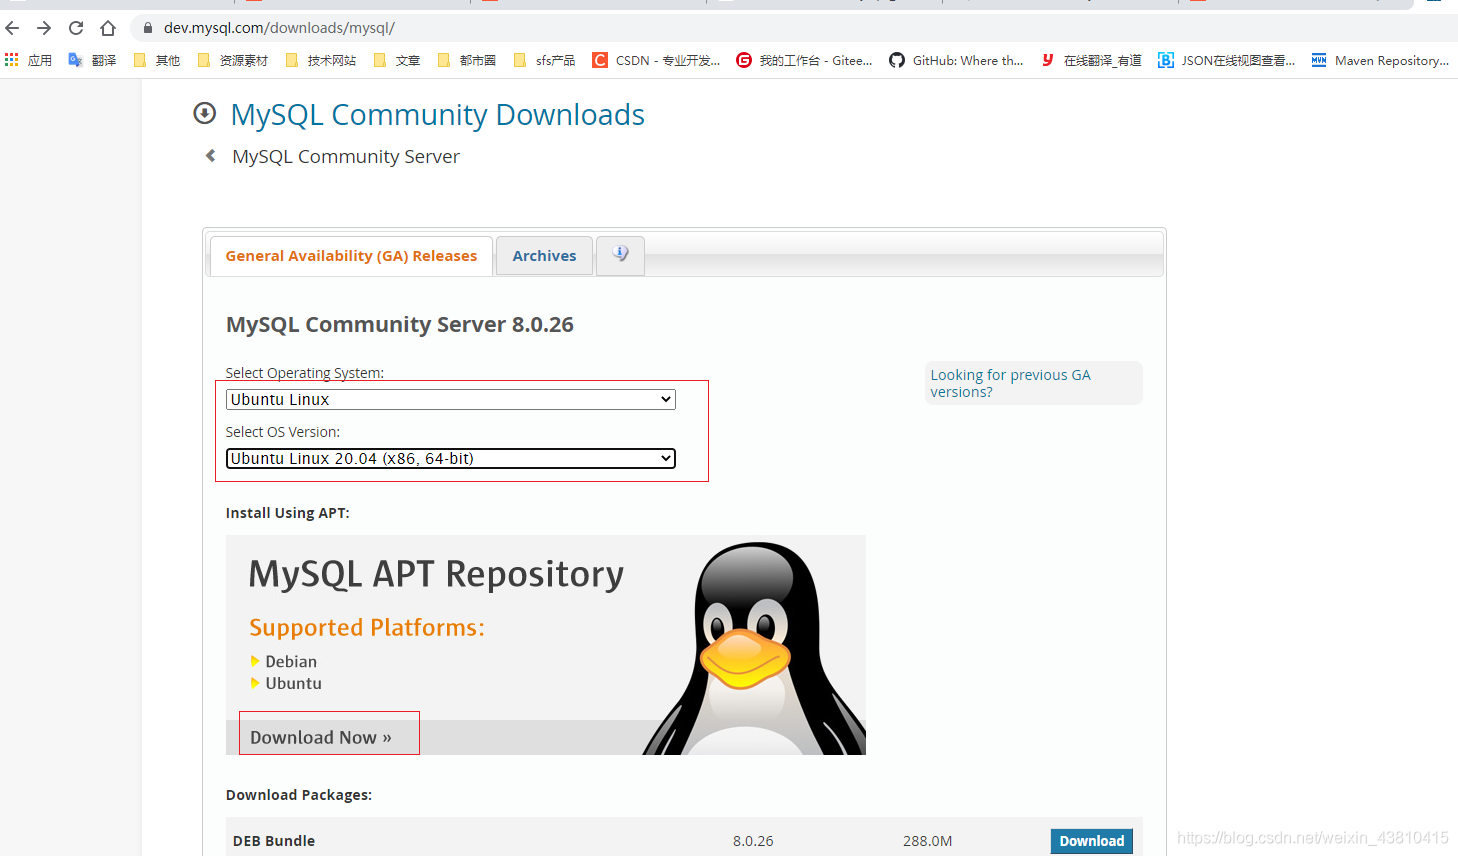The height and width of the screenshot is (856, 1458).
Task: Open the JSON在线视图查看 bookmark
Action: click(1226, 60)
